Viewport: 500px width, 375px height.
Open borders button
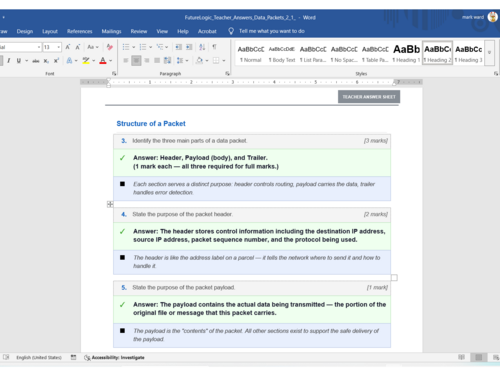pos(216,61)
